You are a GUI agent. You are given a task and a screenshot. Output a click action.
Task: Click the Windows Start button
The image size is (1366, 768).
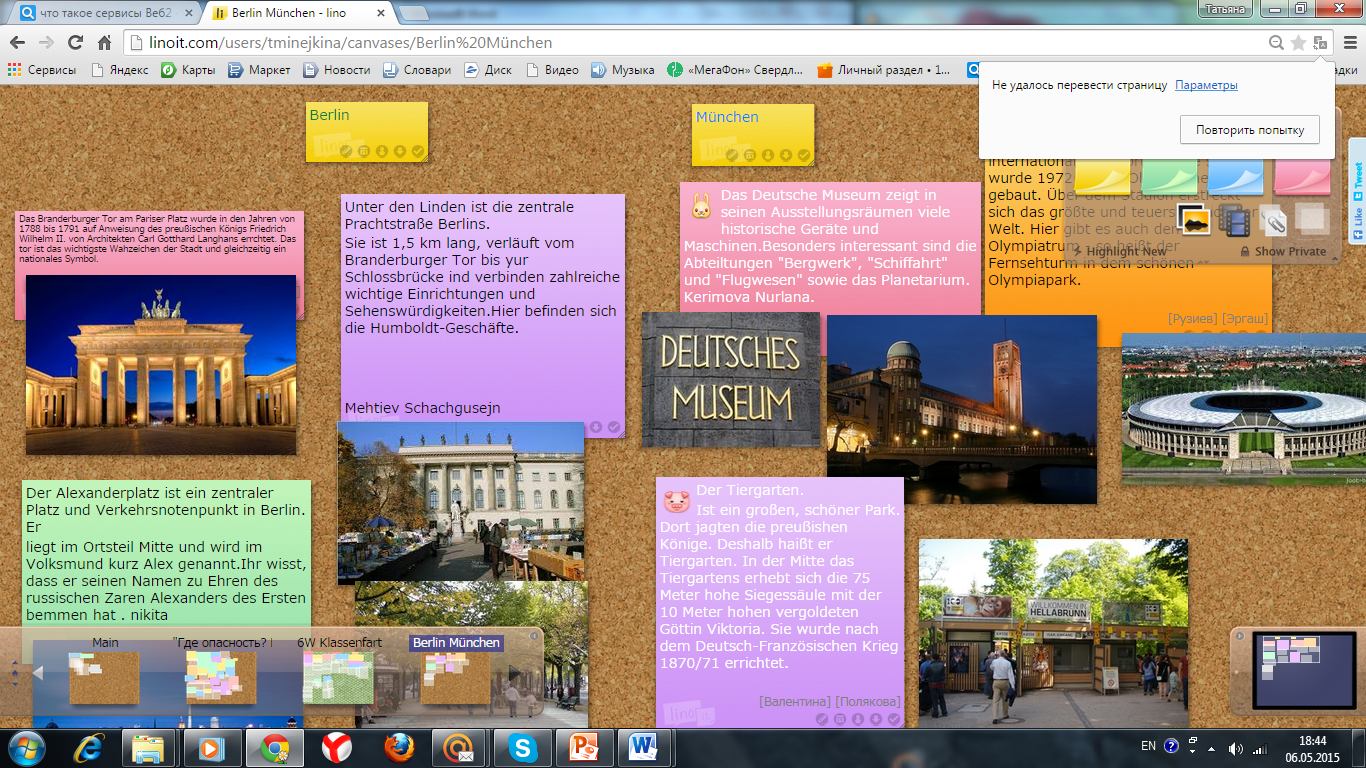pos(27,747)
